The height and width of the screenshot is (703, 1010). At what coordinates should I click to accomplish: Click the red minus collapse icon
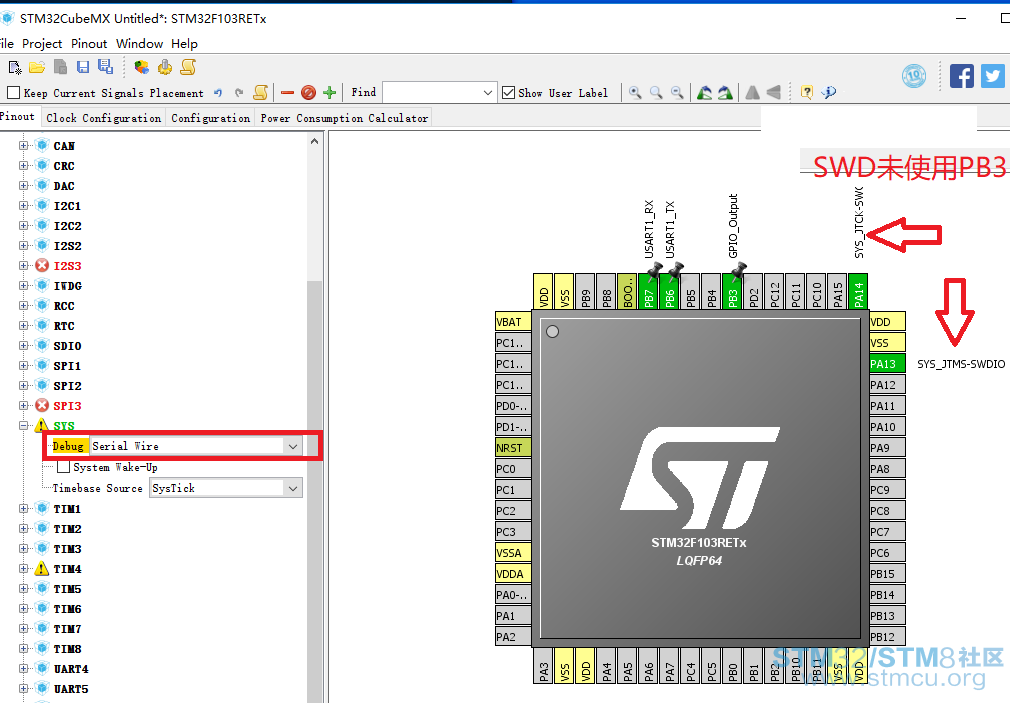point(287,93)
